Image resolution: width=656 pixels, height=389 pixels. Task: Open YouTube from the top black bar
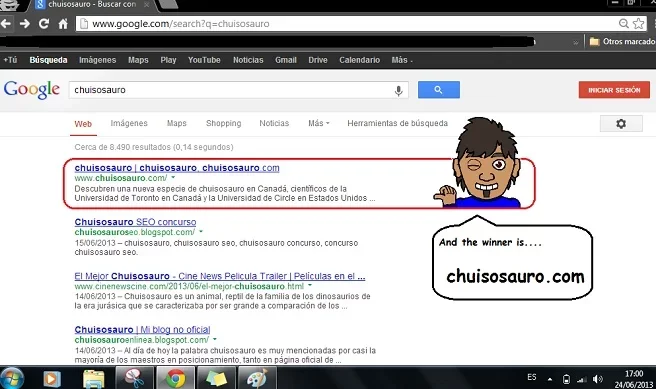pos(204,60)
